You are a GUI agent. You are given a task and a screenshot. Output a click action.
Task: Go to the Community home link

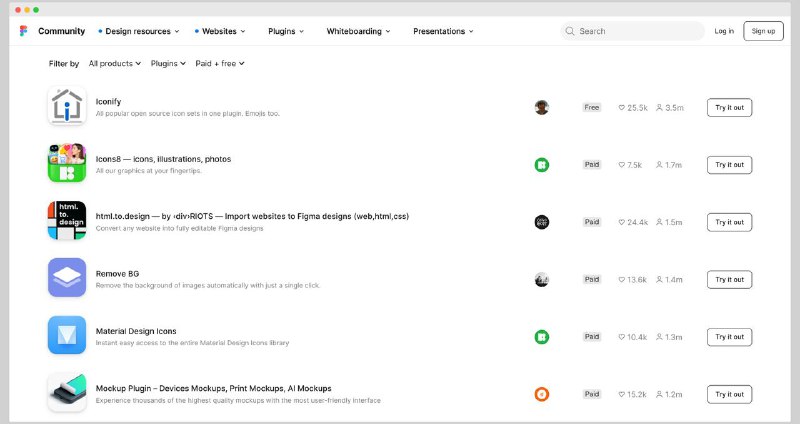click(x=61, y=31)
